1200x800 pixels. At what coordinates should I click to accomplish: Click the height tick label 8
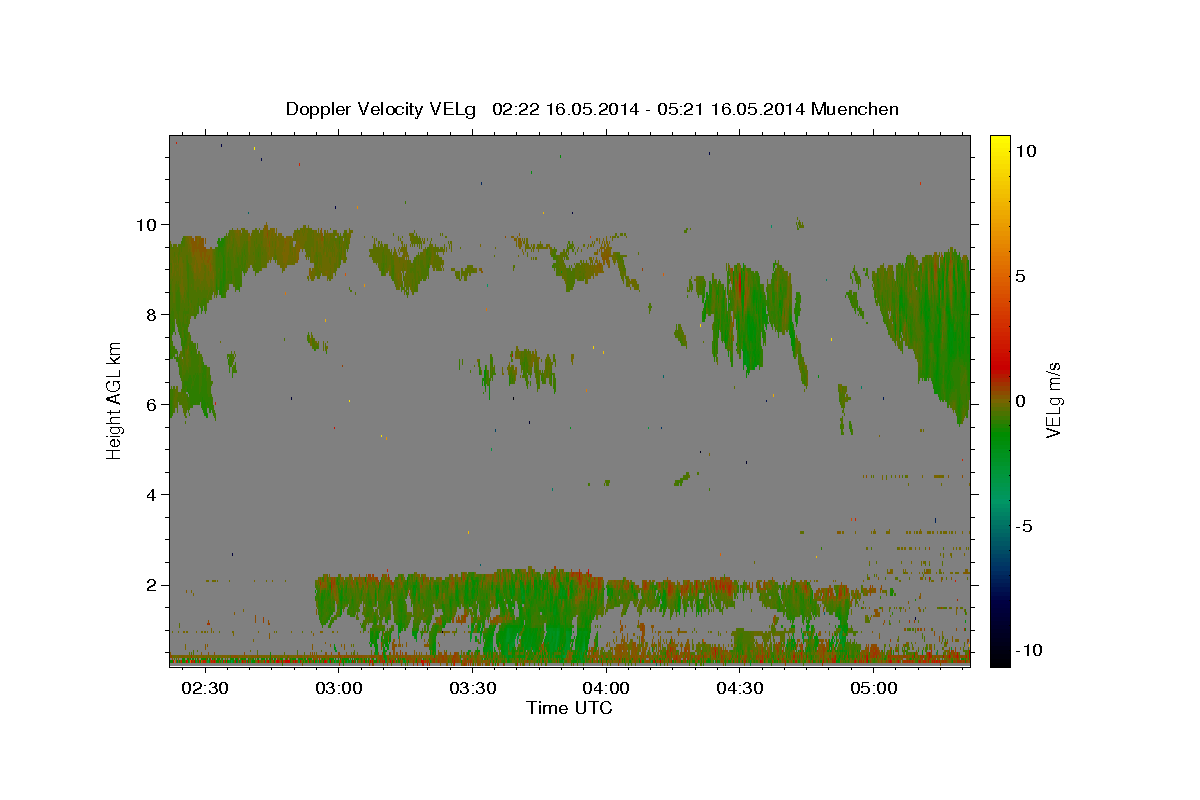tap(152, 315)
